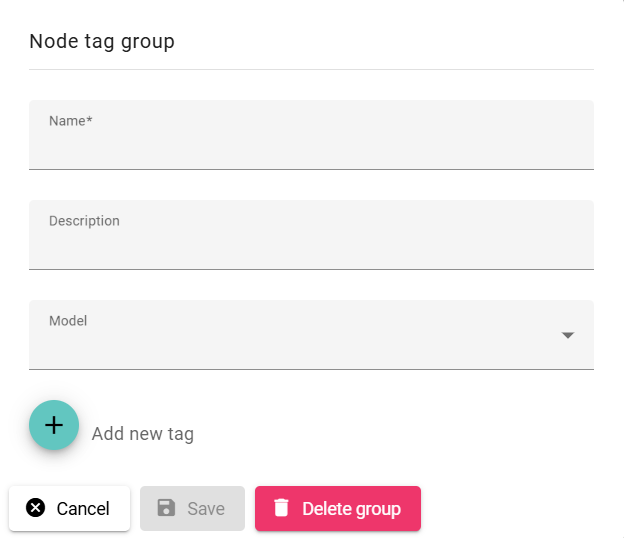Click the Model field label
The width and height of the screenshot is (624, 538).
coord(68,321)
